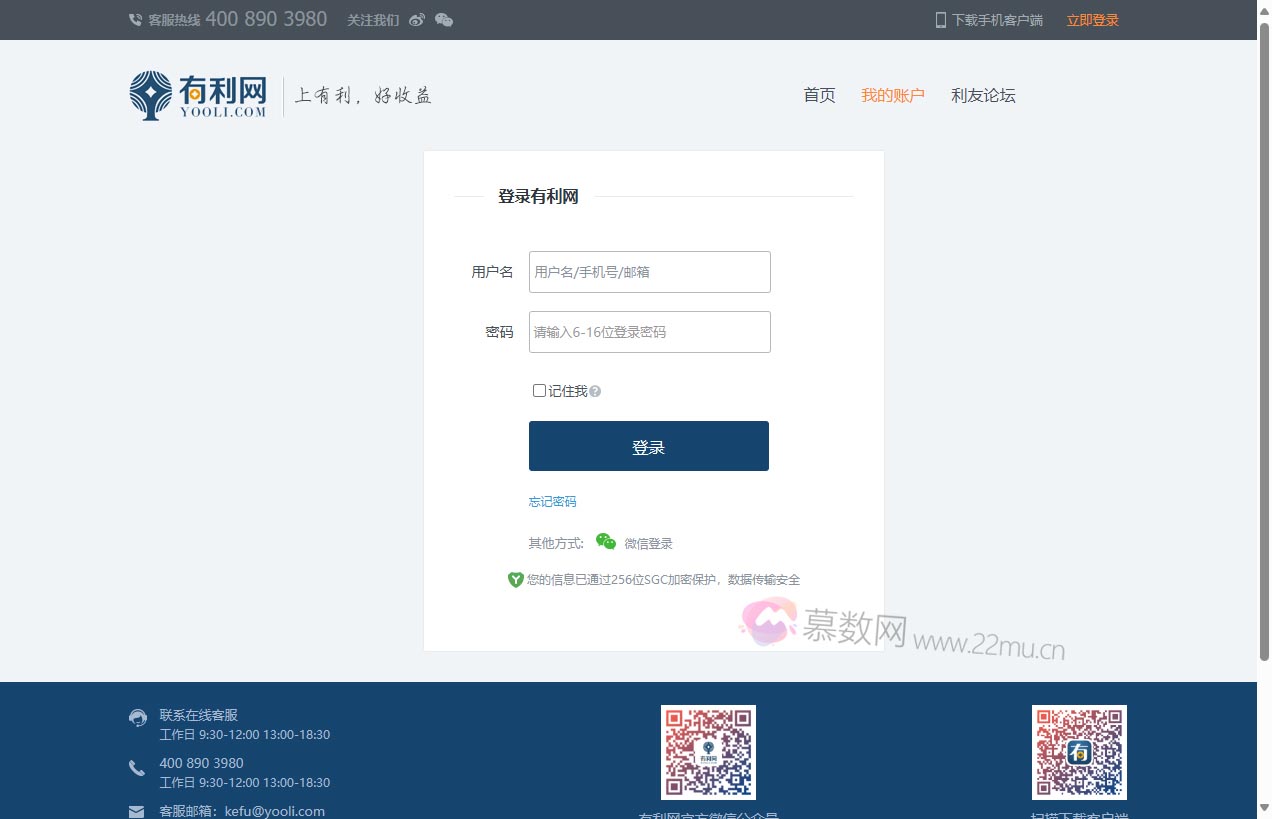Screen dimensions: 1272x819
Task: Click 立即登录 in the top bar
Action: tap(1092, 20)
